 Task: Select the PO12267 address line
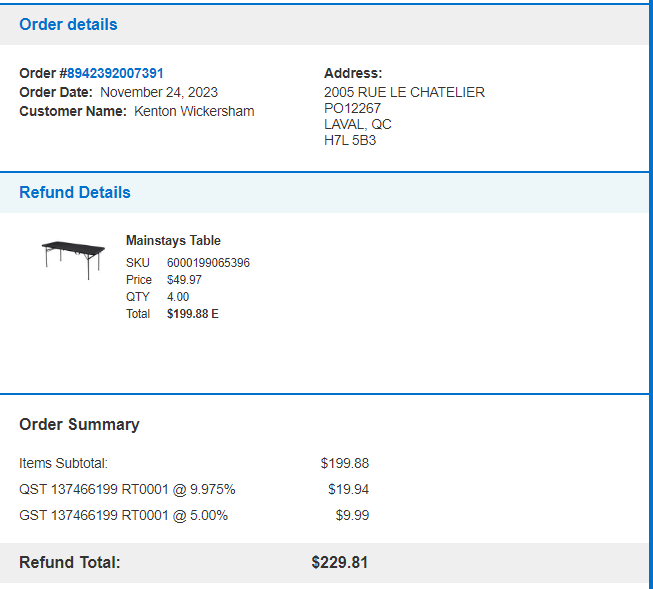pos(352,108)
